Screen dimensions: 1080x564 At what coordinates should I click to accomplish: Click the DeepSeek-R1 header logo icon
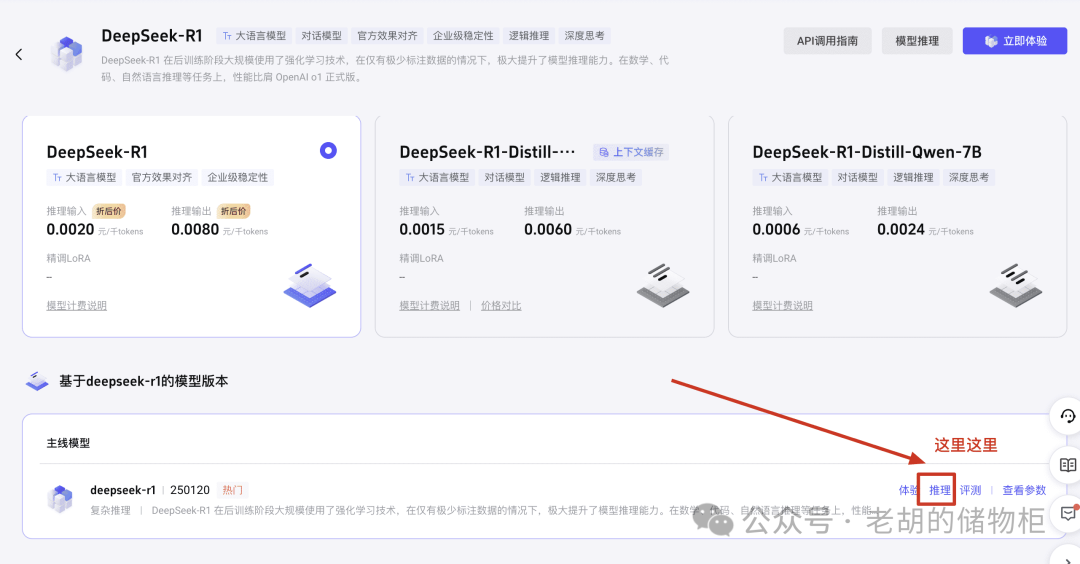pyautogui.click(x=66, y=54)
